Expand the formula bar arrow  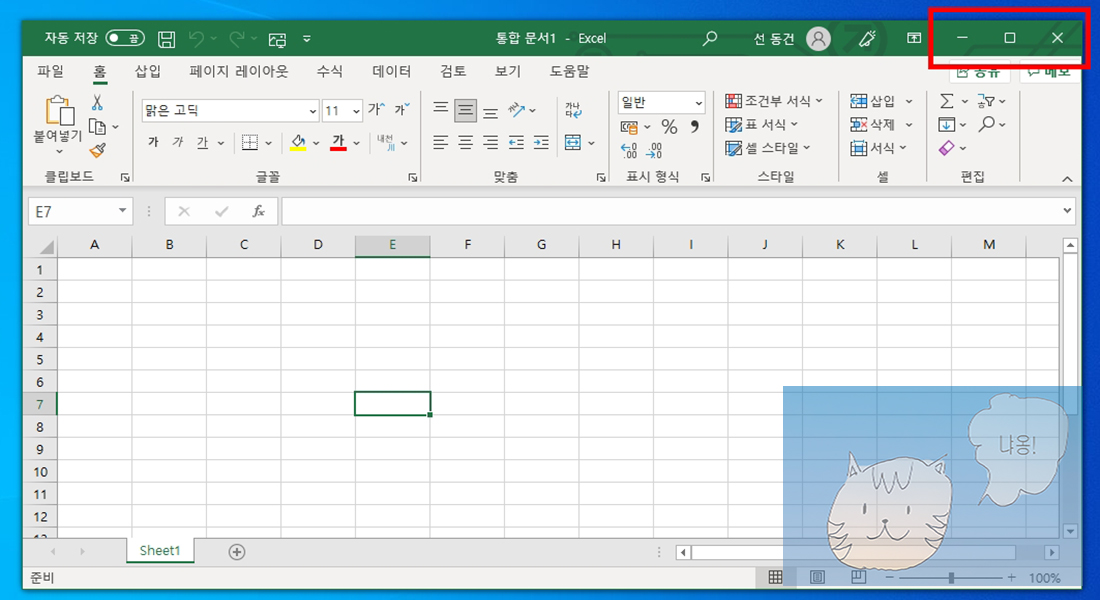click(1067, 211)
